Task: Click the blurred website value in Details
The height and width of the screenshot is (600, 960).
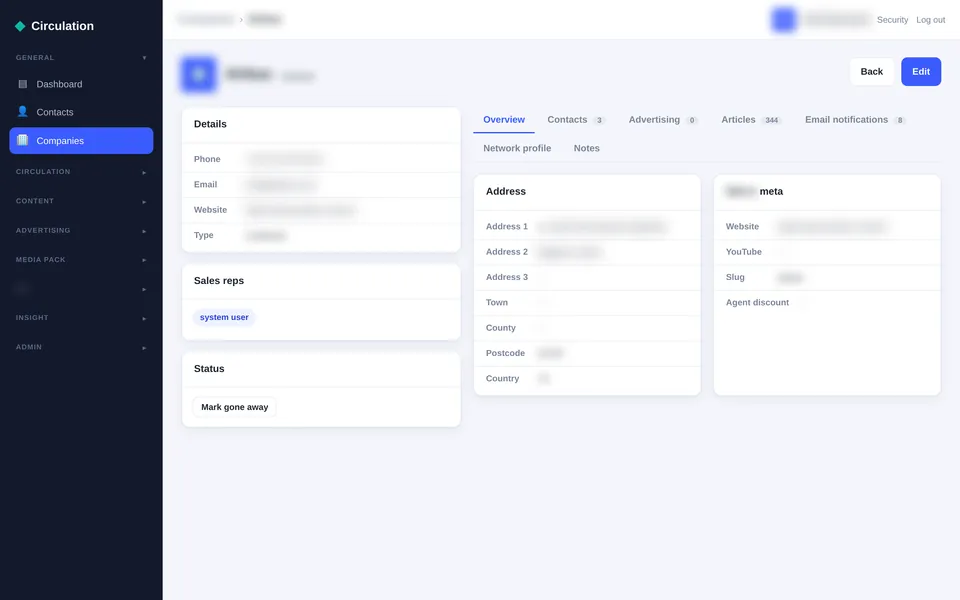Action: tap(301, 210)
